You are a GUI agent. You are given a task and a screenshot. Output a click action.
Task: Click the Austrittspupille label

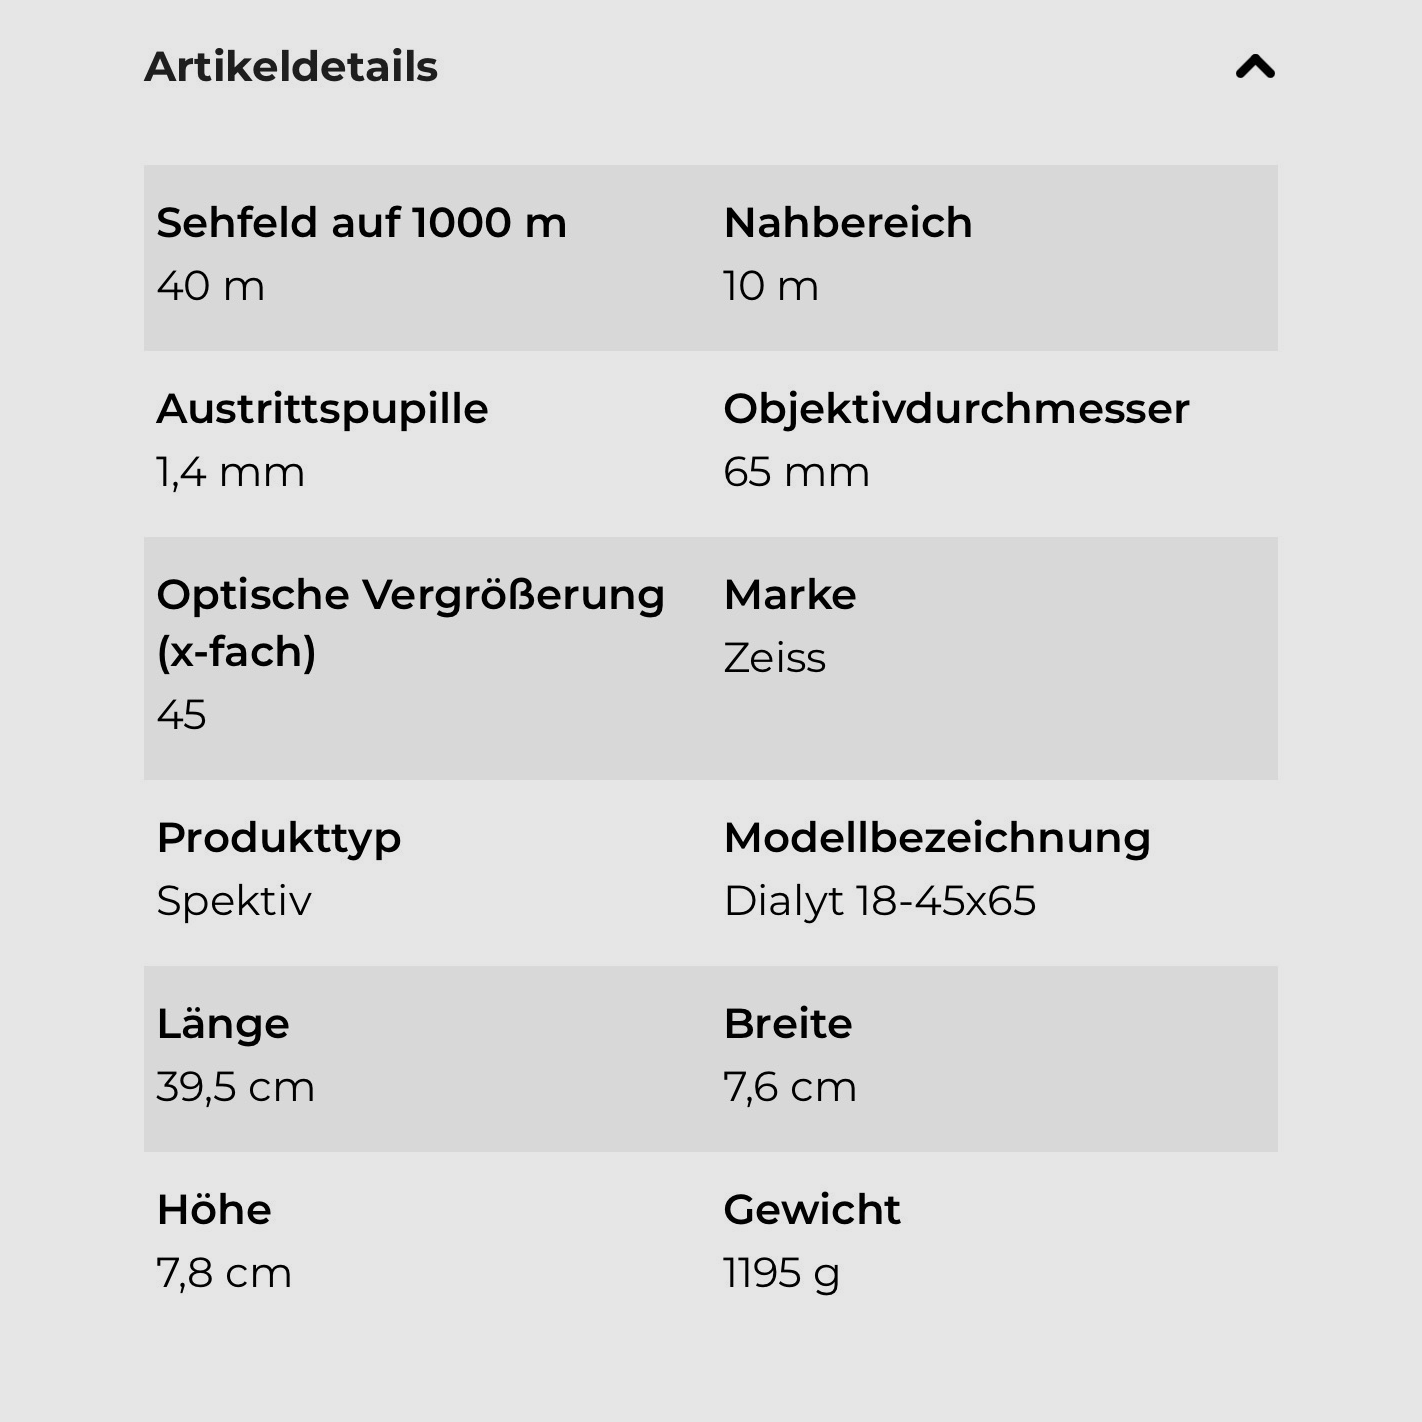click(x=322, y=408)
